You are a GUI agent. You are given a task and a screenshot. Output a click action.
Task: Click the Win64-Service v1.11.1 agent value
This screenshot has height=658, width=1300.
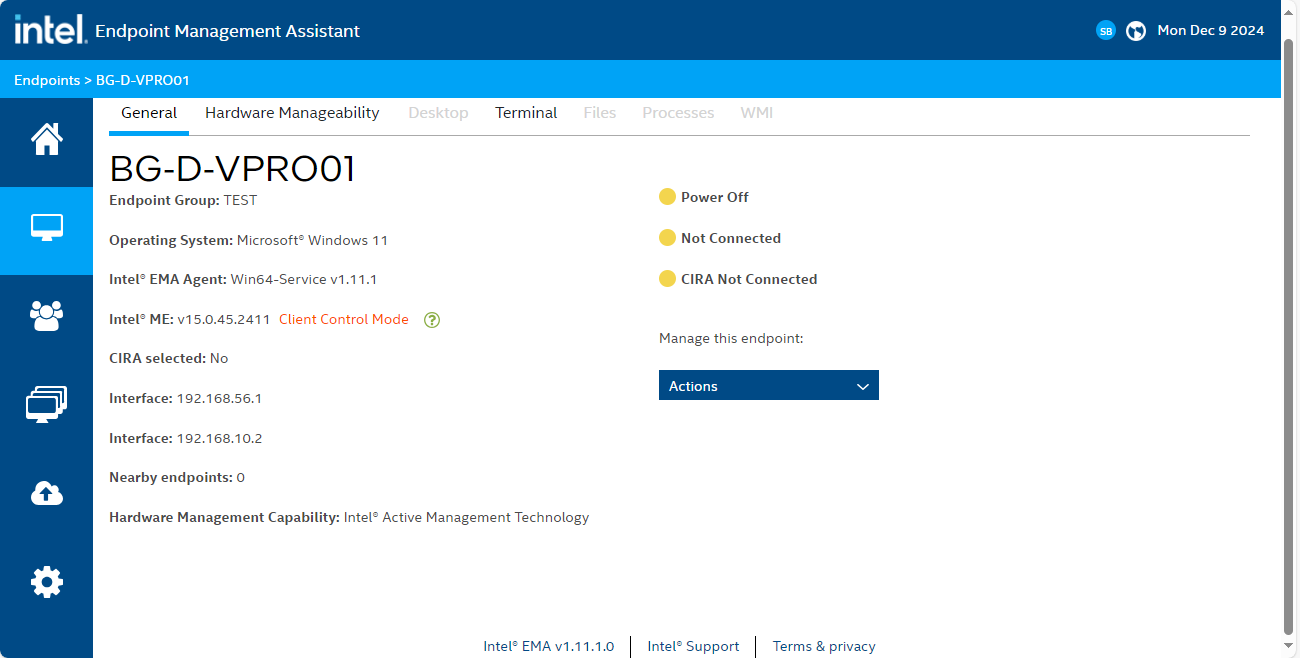304,279
